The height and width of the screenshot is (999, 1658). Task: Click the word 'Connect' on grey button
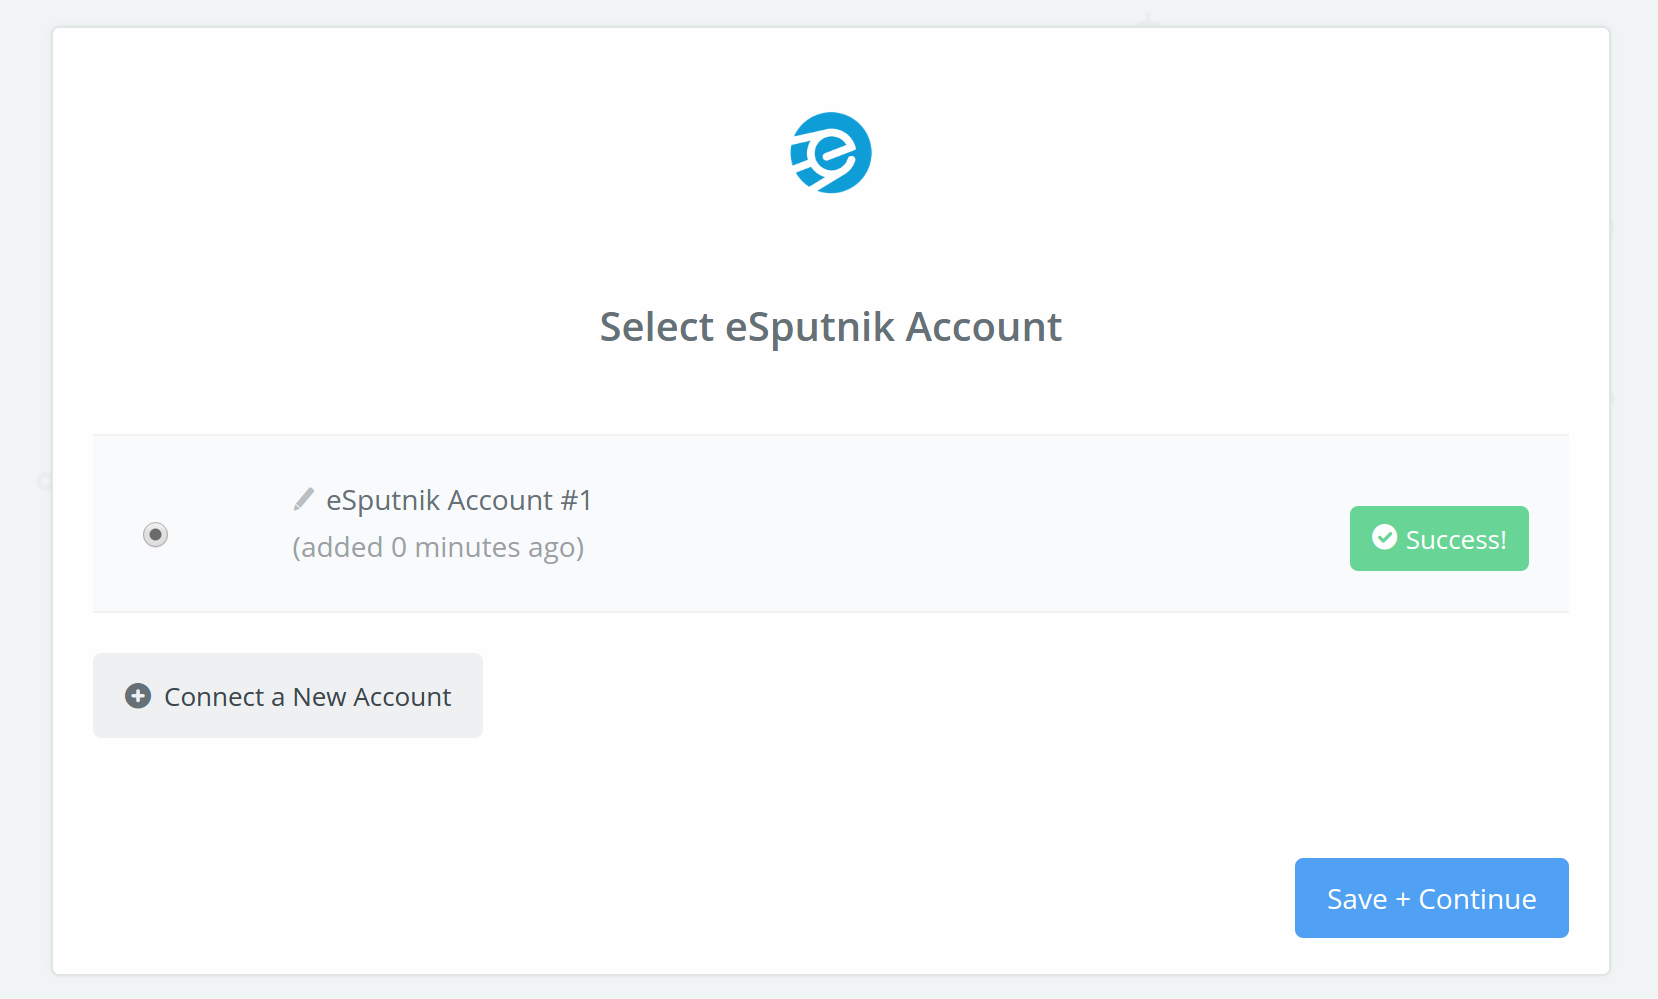214,697
